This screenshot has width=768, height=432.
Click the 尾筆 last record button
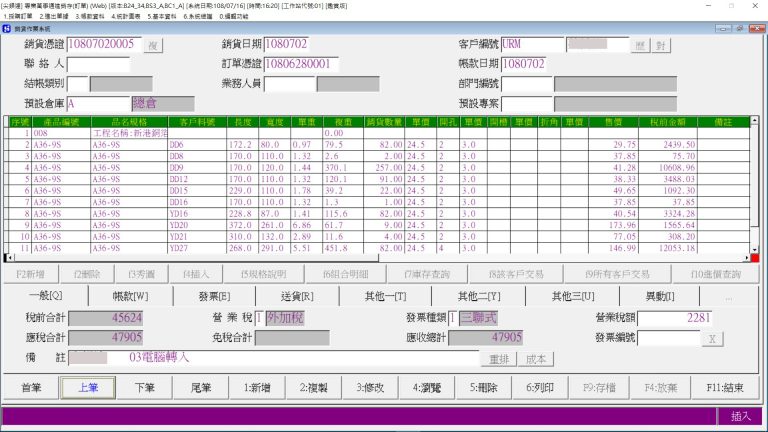[x=201, y=387]
